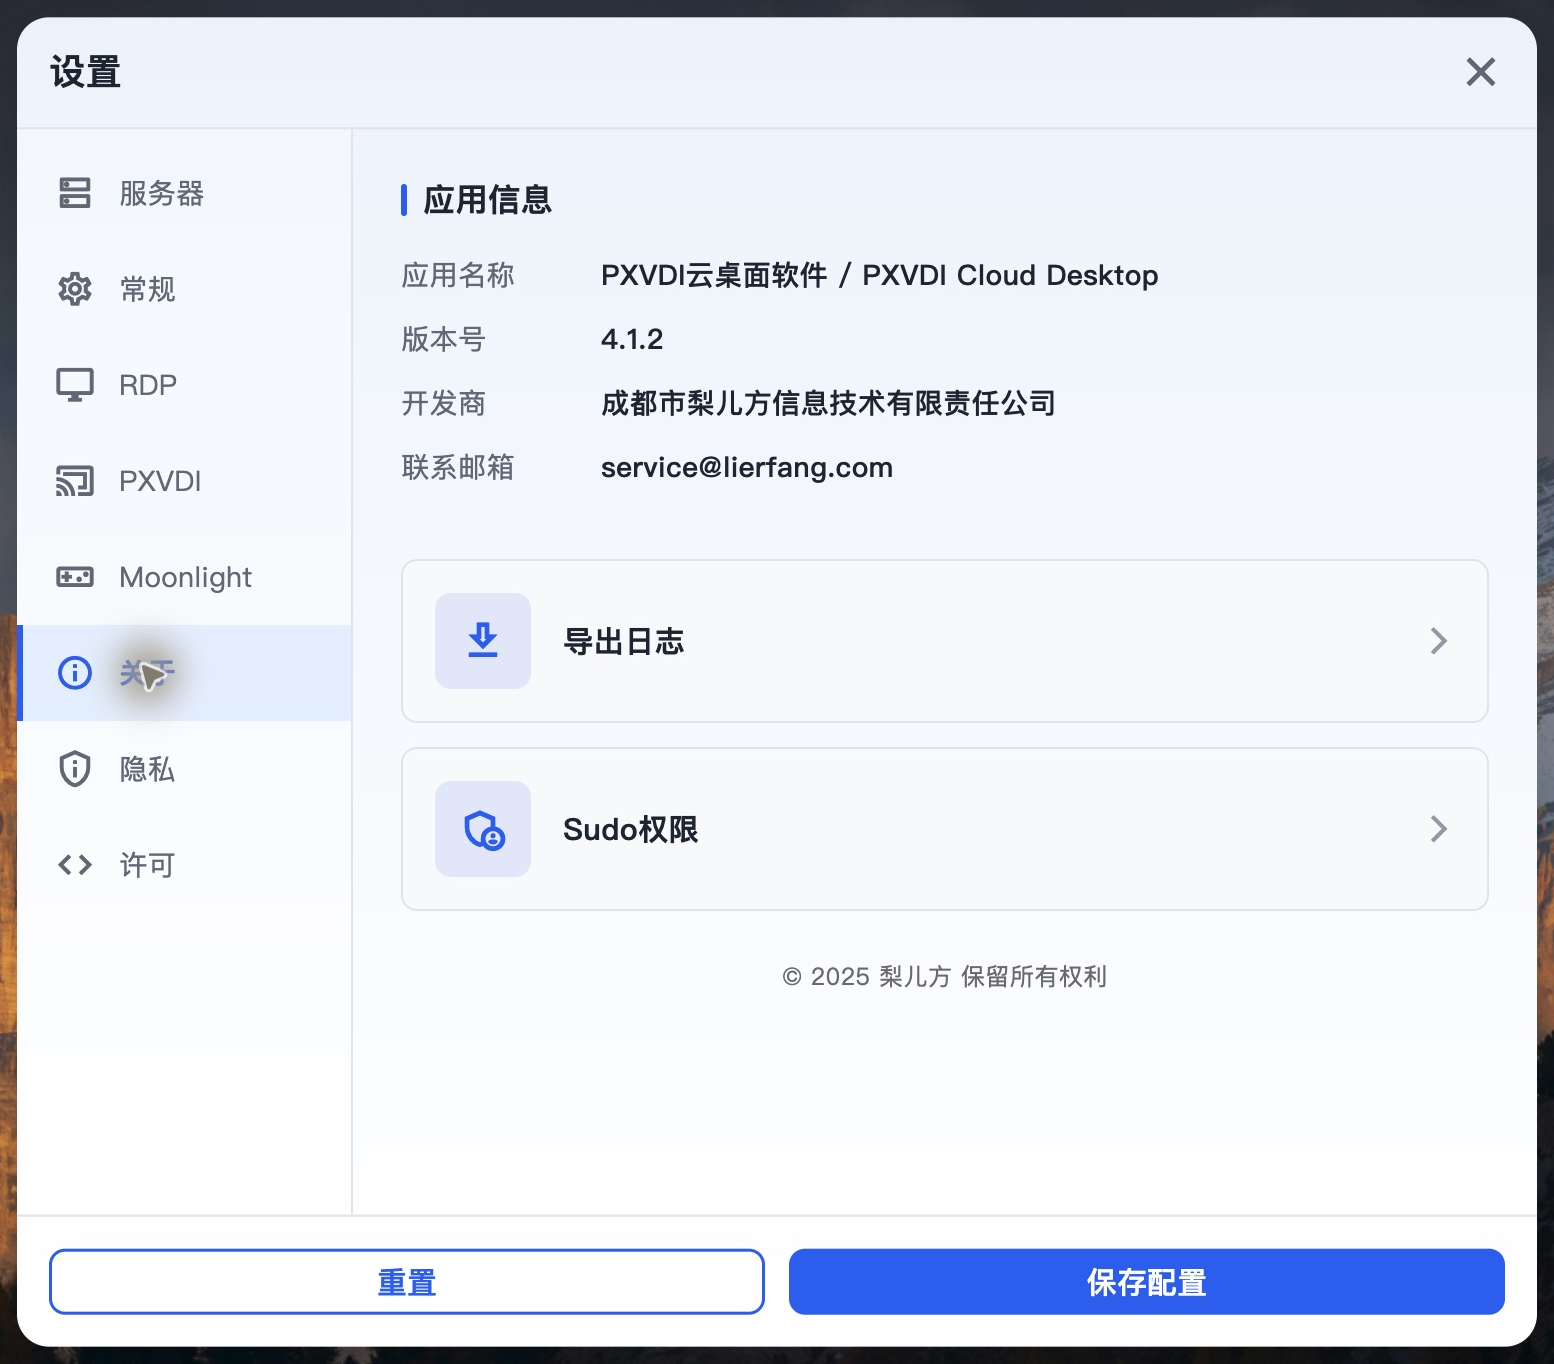Click the 设置 dialog title
This screenshot has height=1364, width=1554.
(x=86, y=72)
